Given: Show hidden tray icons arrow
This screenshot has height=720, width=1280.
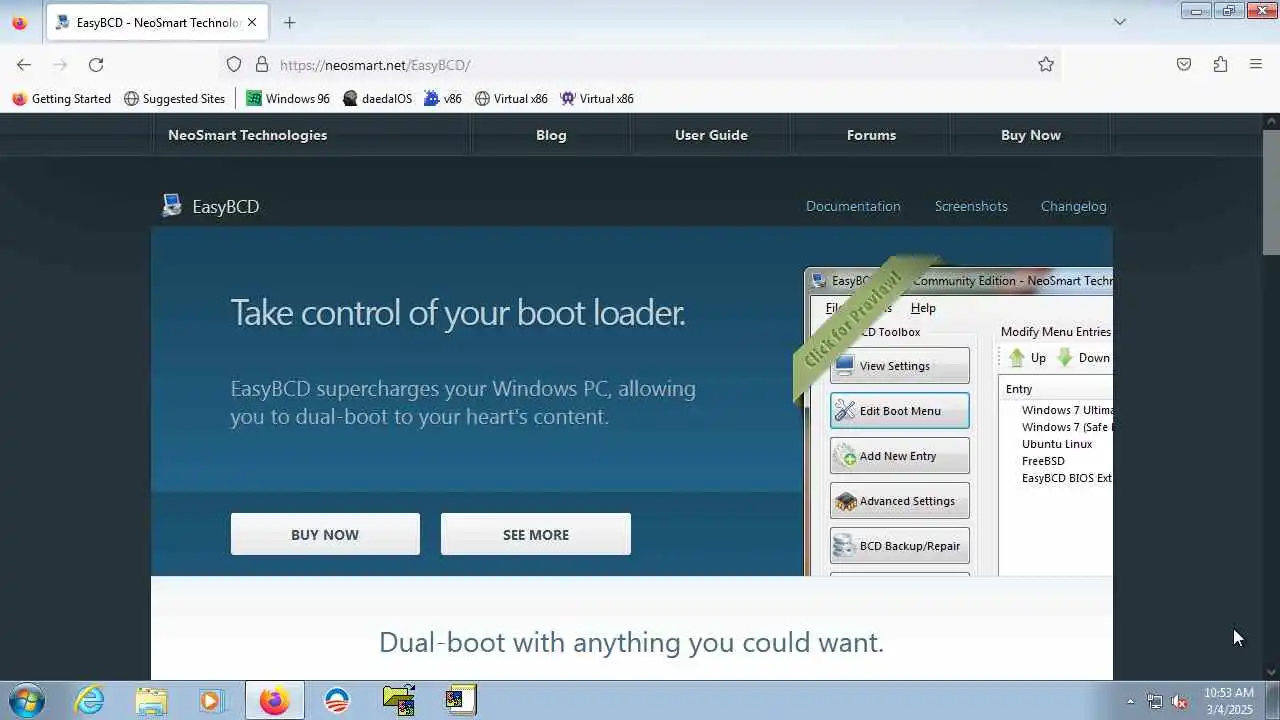Looking at the screenshot, I should pos(1130,701).
